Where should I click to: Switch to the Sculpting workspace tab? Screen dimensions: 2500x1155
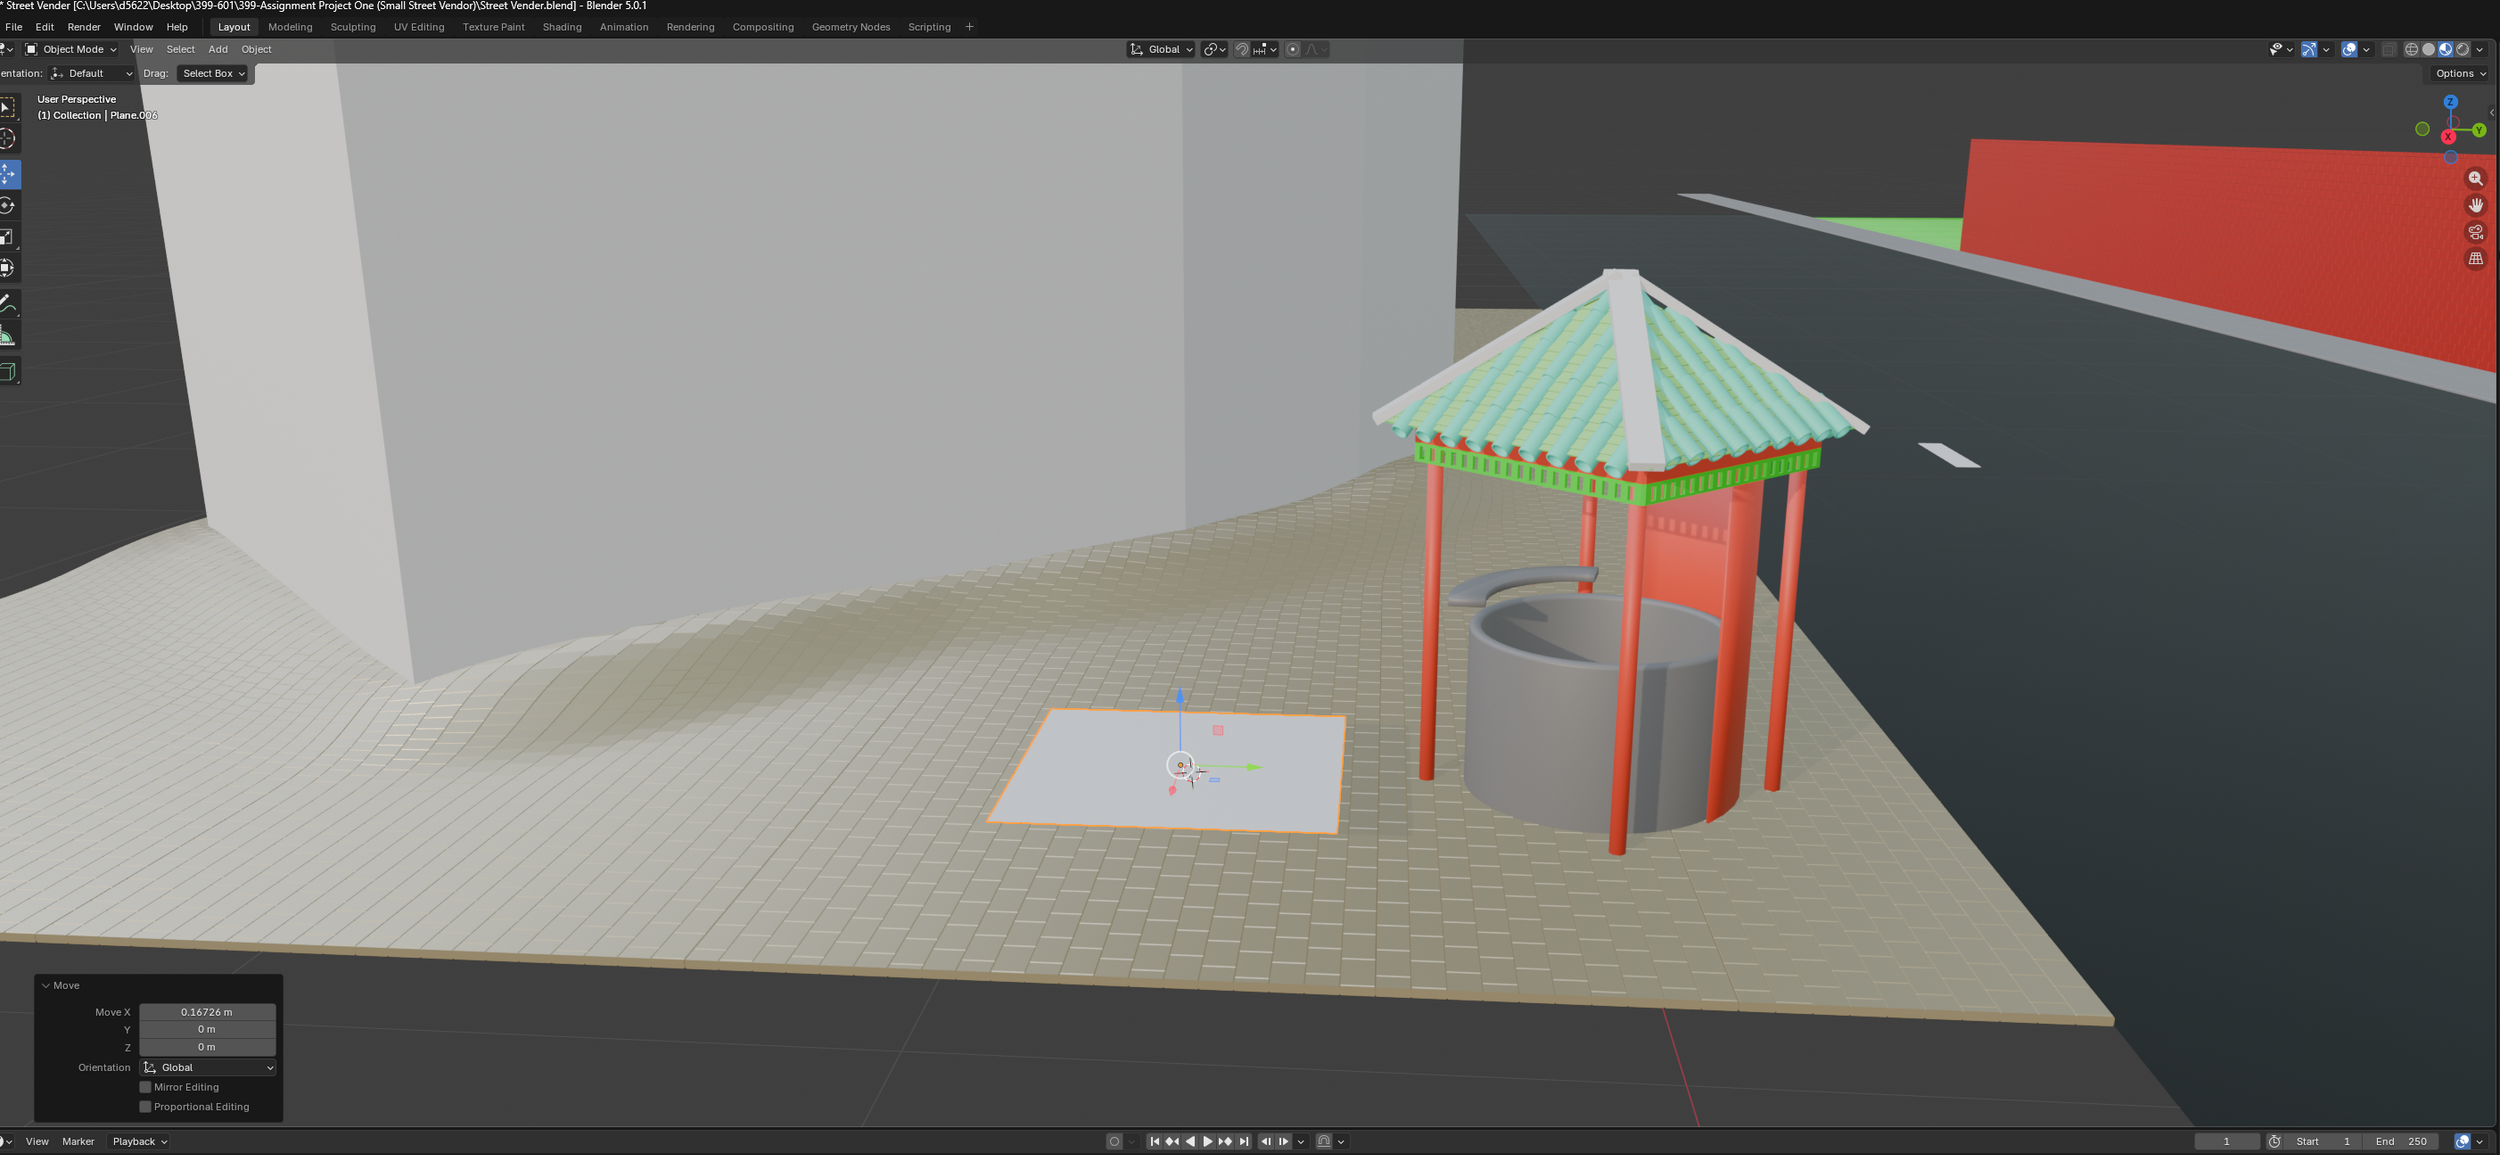[353, 27]
